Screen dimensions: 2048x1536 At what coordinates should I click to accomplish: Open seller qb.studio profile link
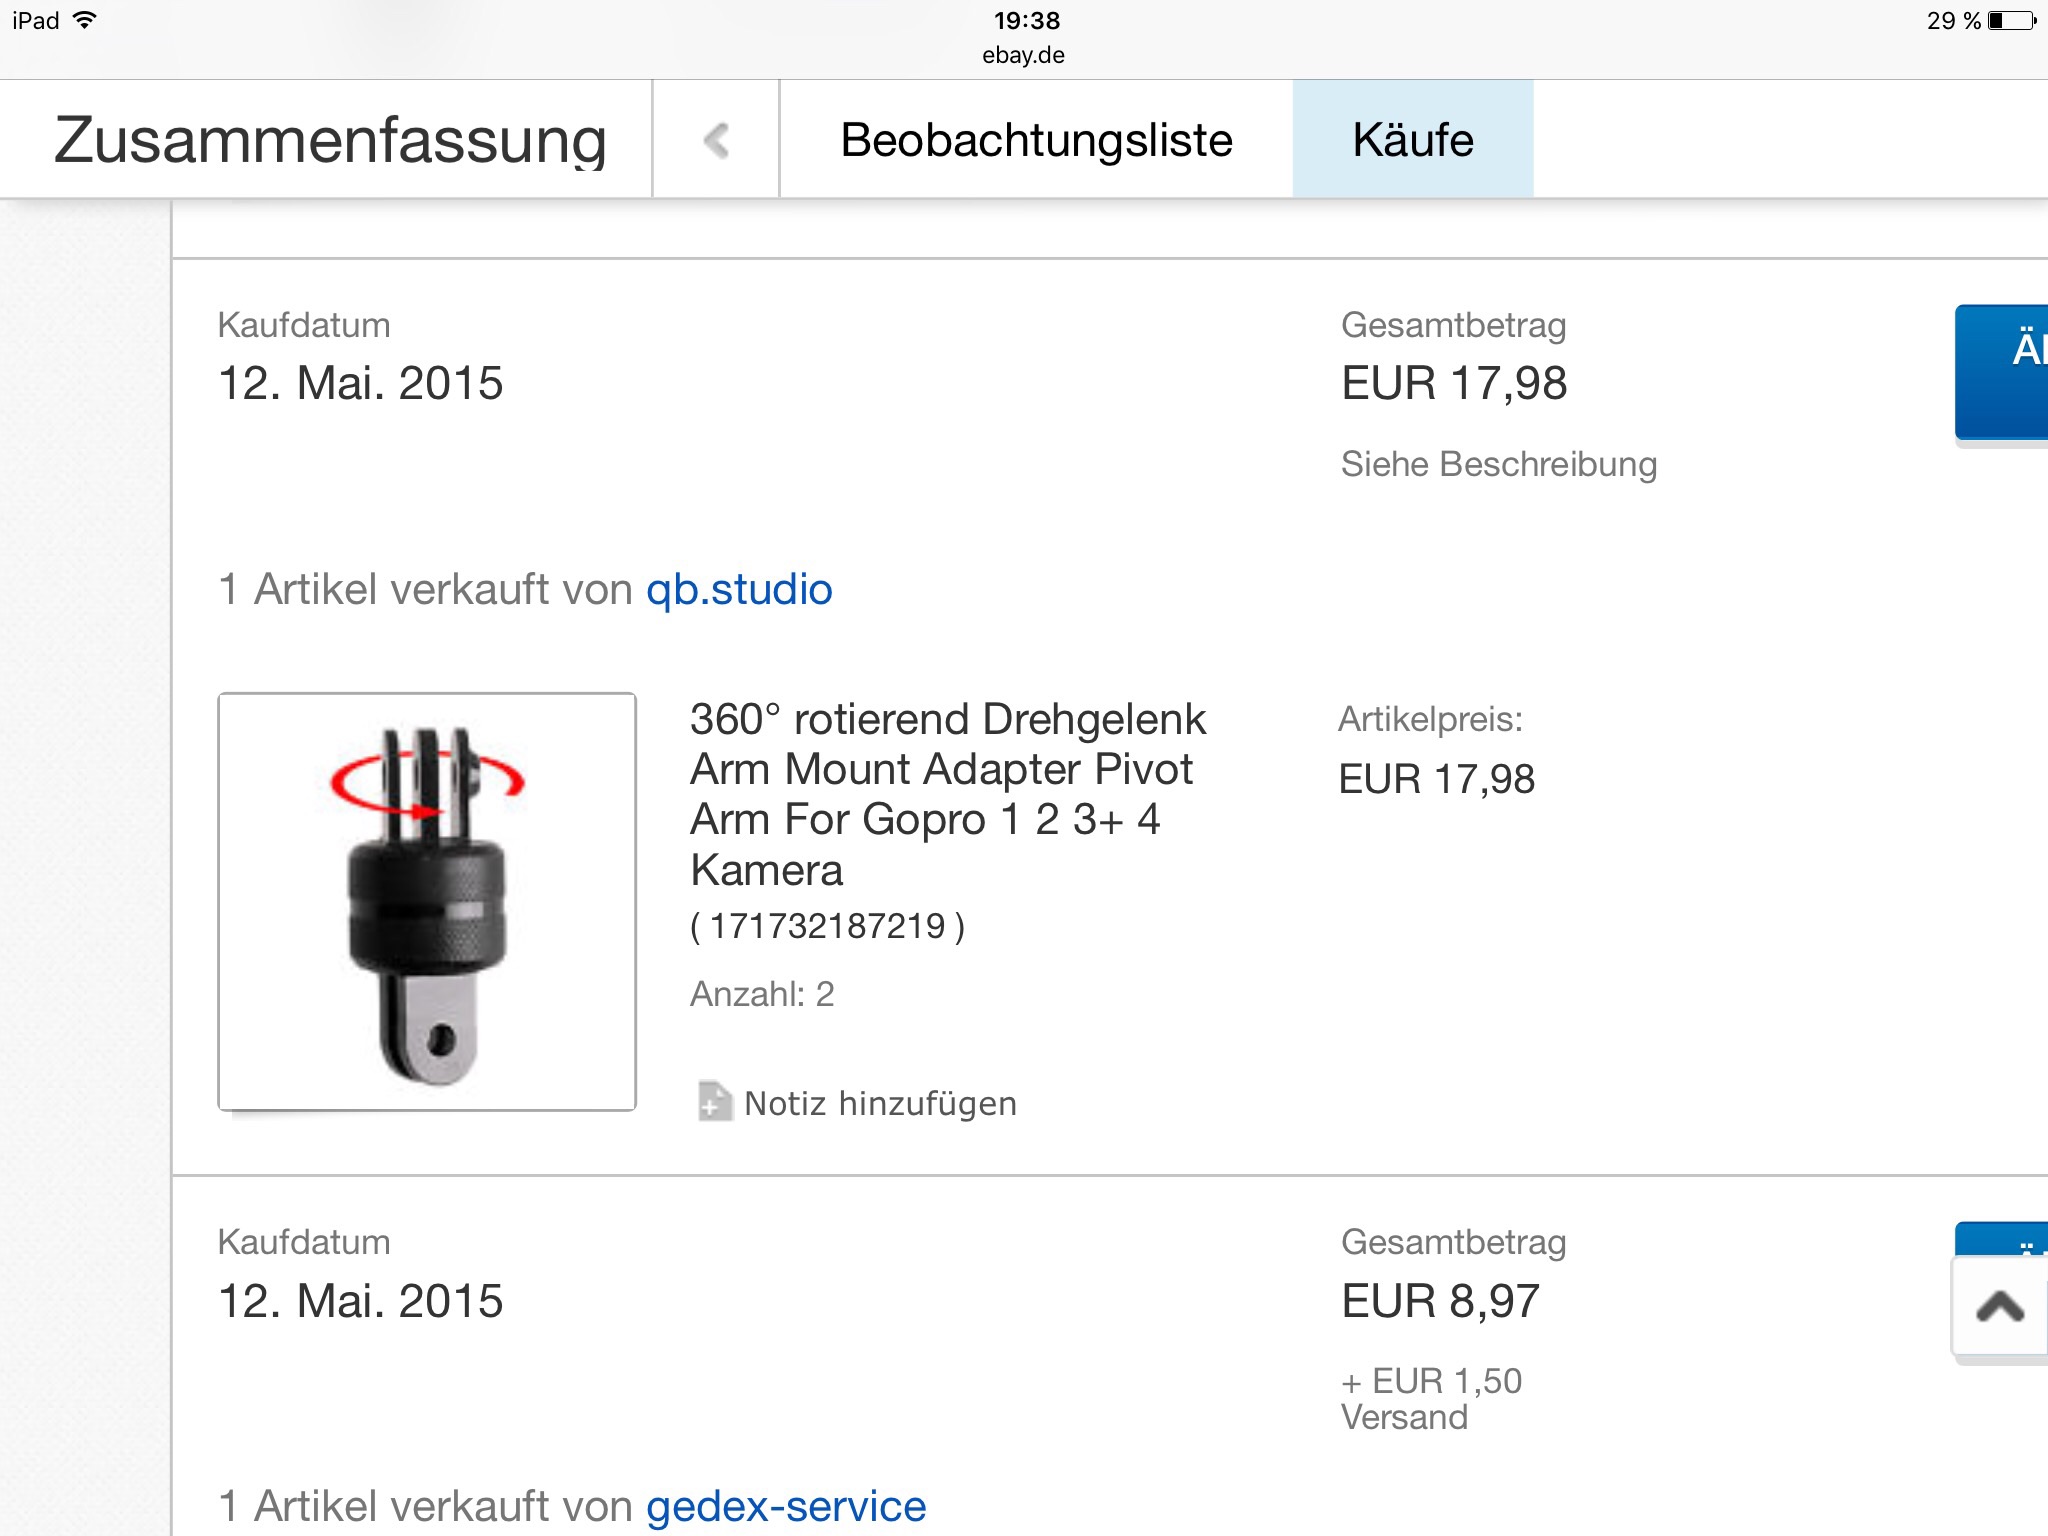[x=739, y=589]
